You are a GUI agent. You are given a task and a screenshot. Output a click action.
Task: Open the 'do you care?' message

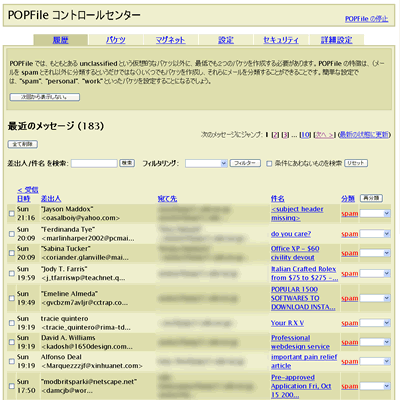[291, 234]
